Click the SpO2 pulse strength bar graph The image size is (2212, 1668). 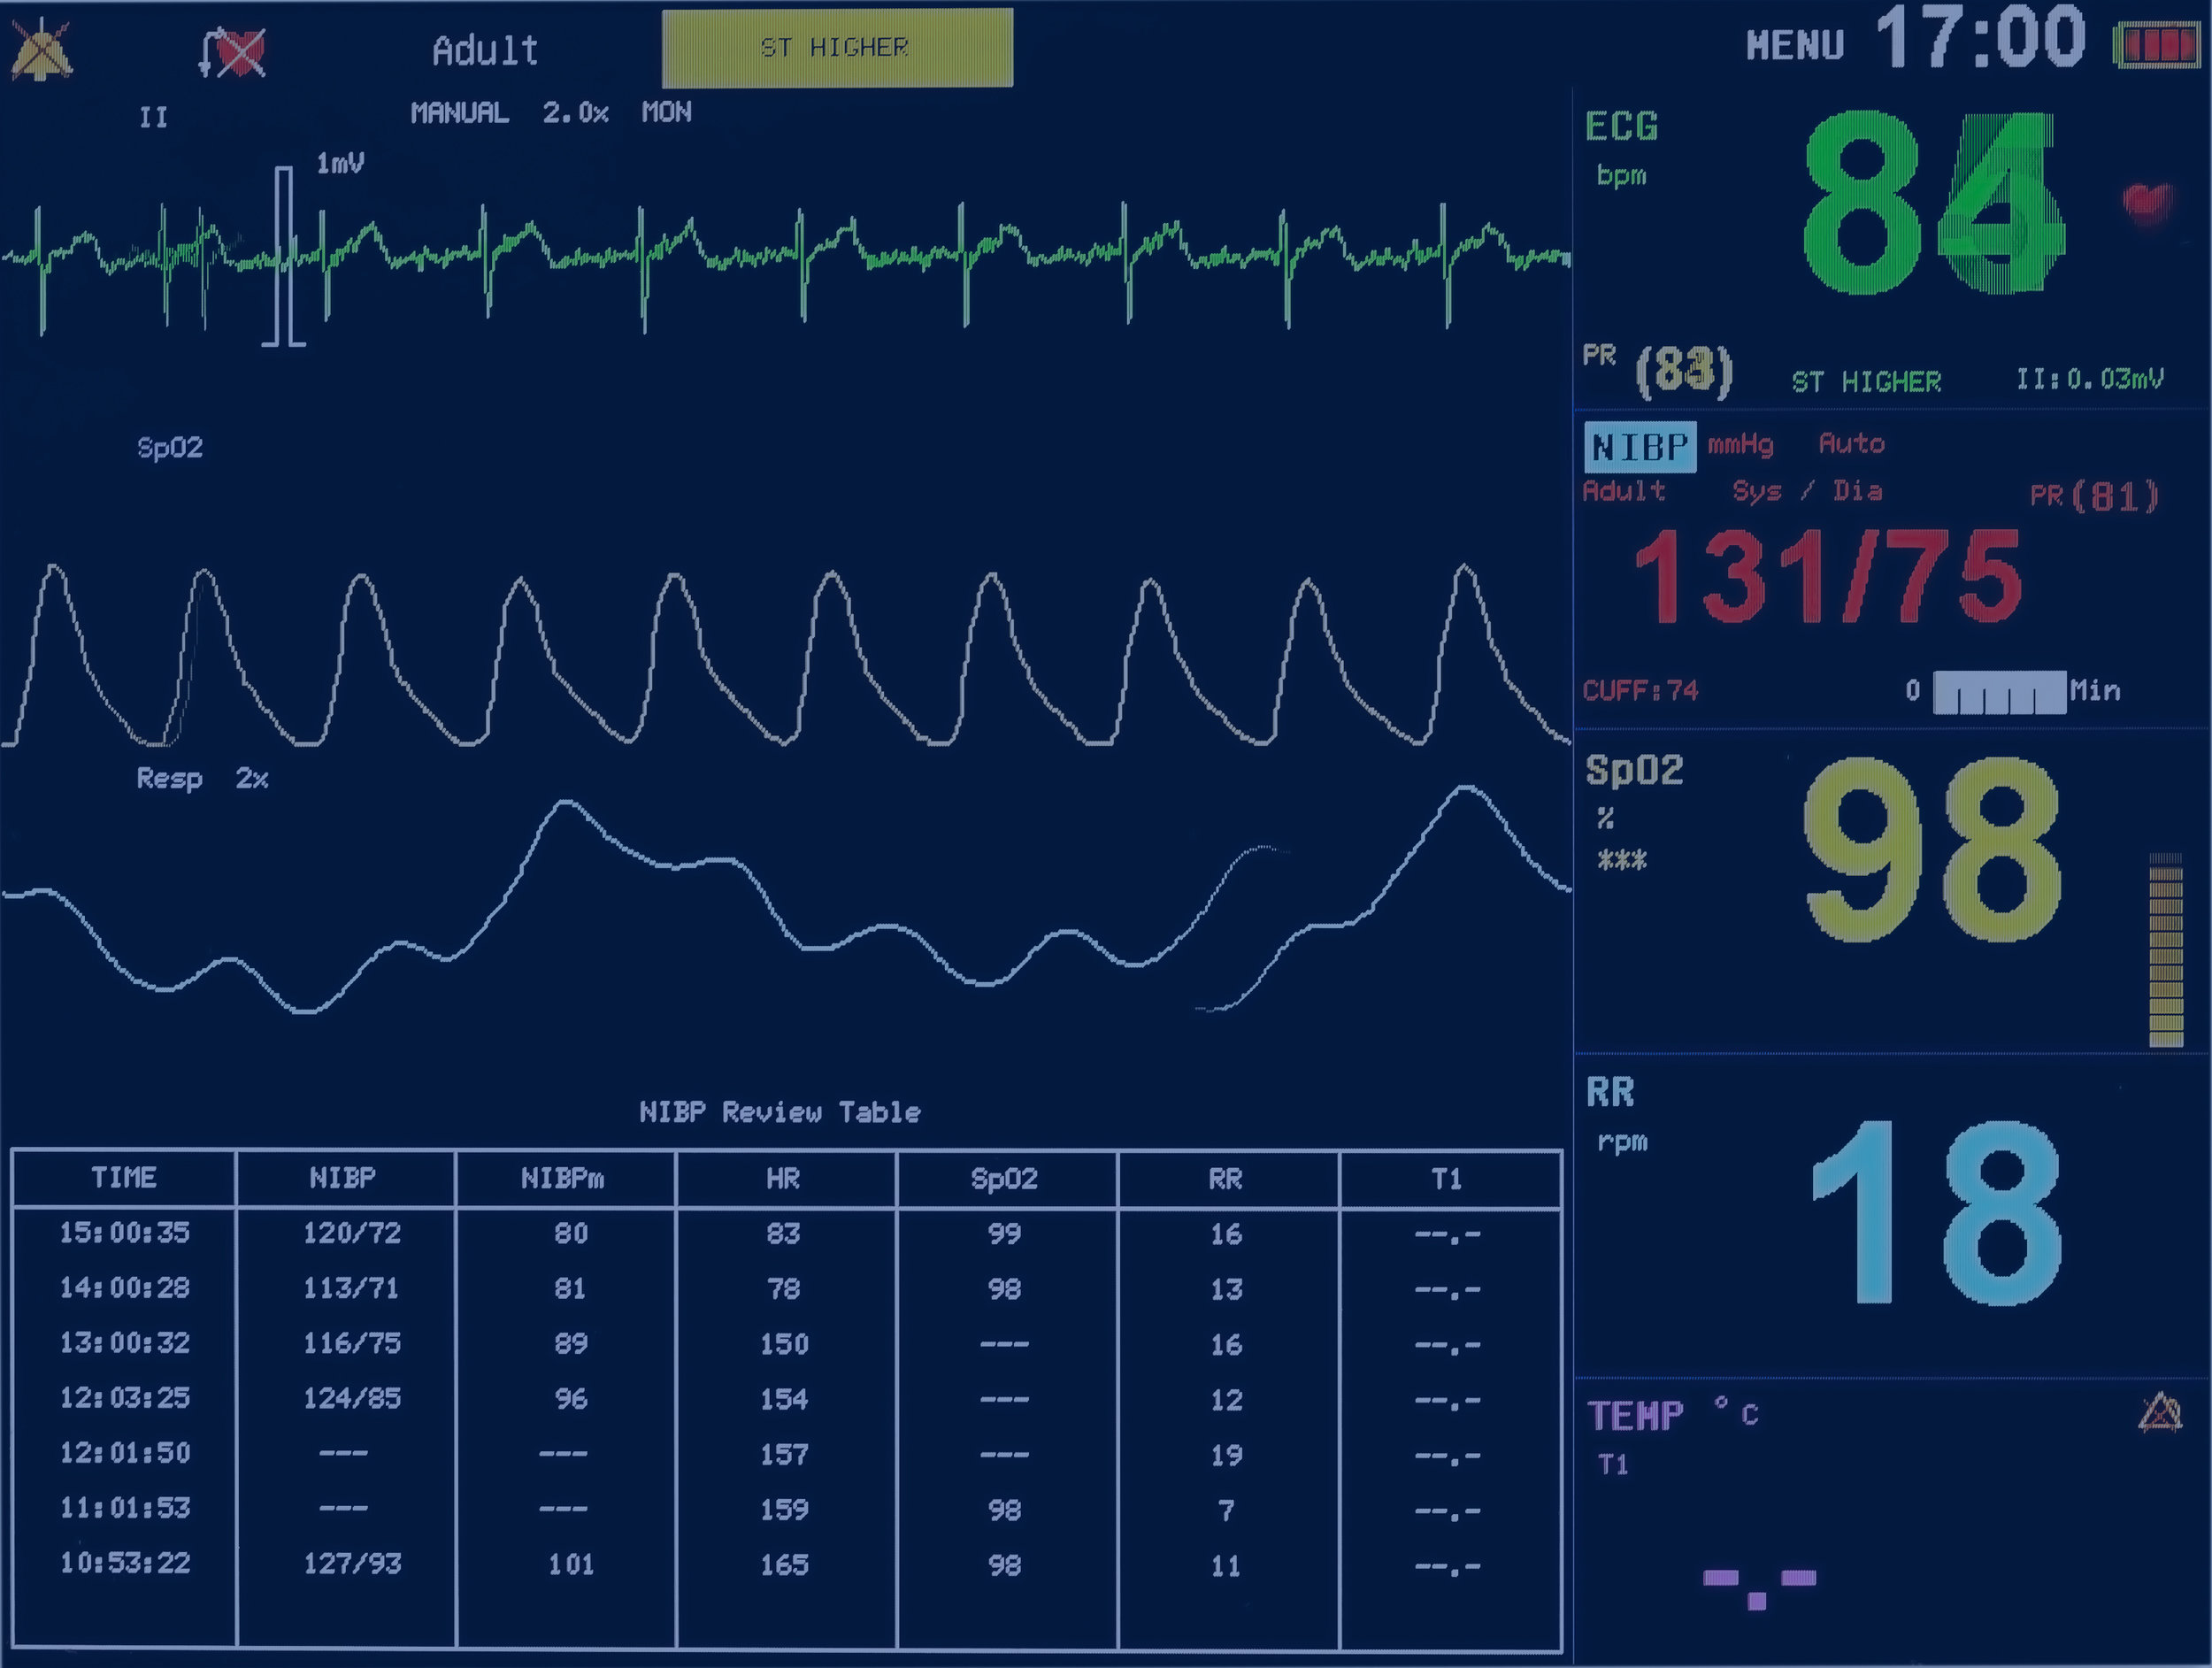2165,950
